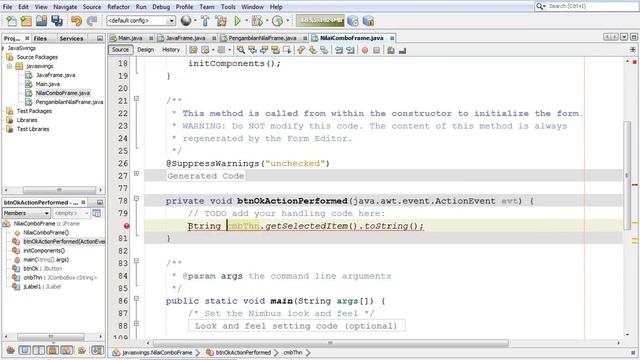Click the Undo arrow icon
640x360 pixels.
[x=76, y=21]
